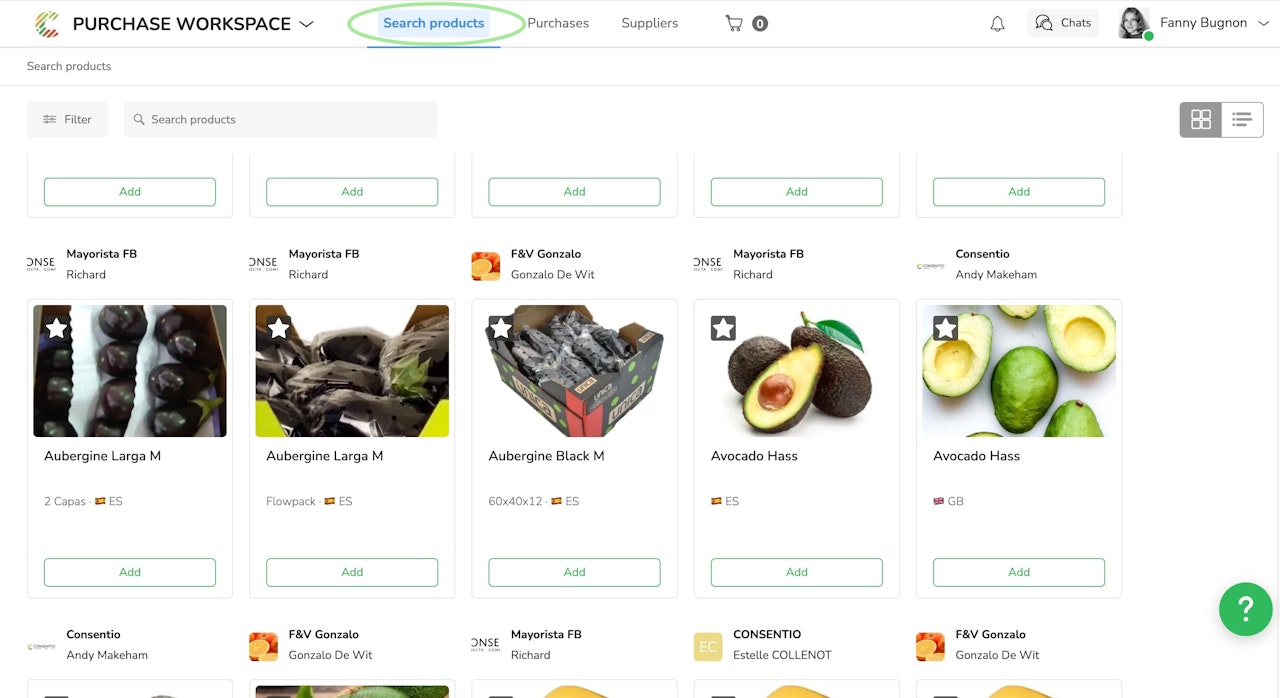1280x698 pixels.
Task: Click the notifications bell icon
Action: coord(997,24)
